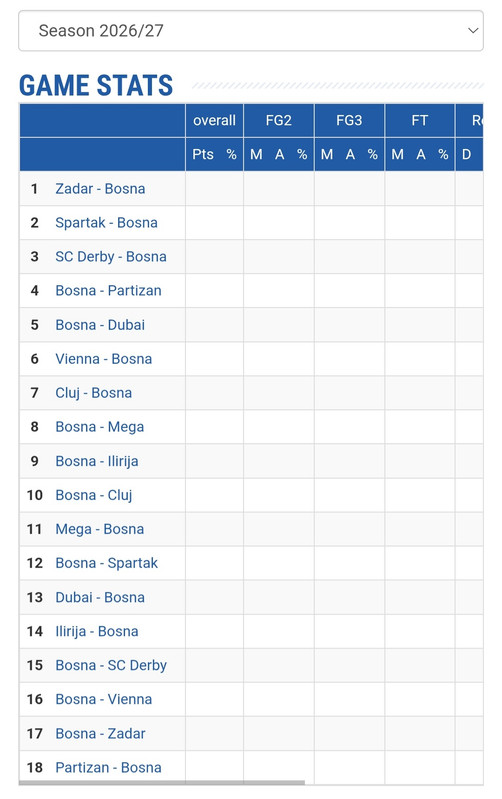Open the Spartak - Bosna game link
The height and width of the screenshot is (799, 502).
pyautogui.click(x=107, y=223)
